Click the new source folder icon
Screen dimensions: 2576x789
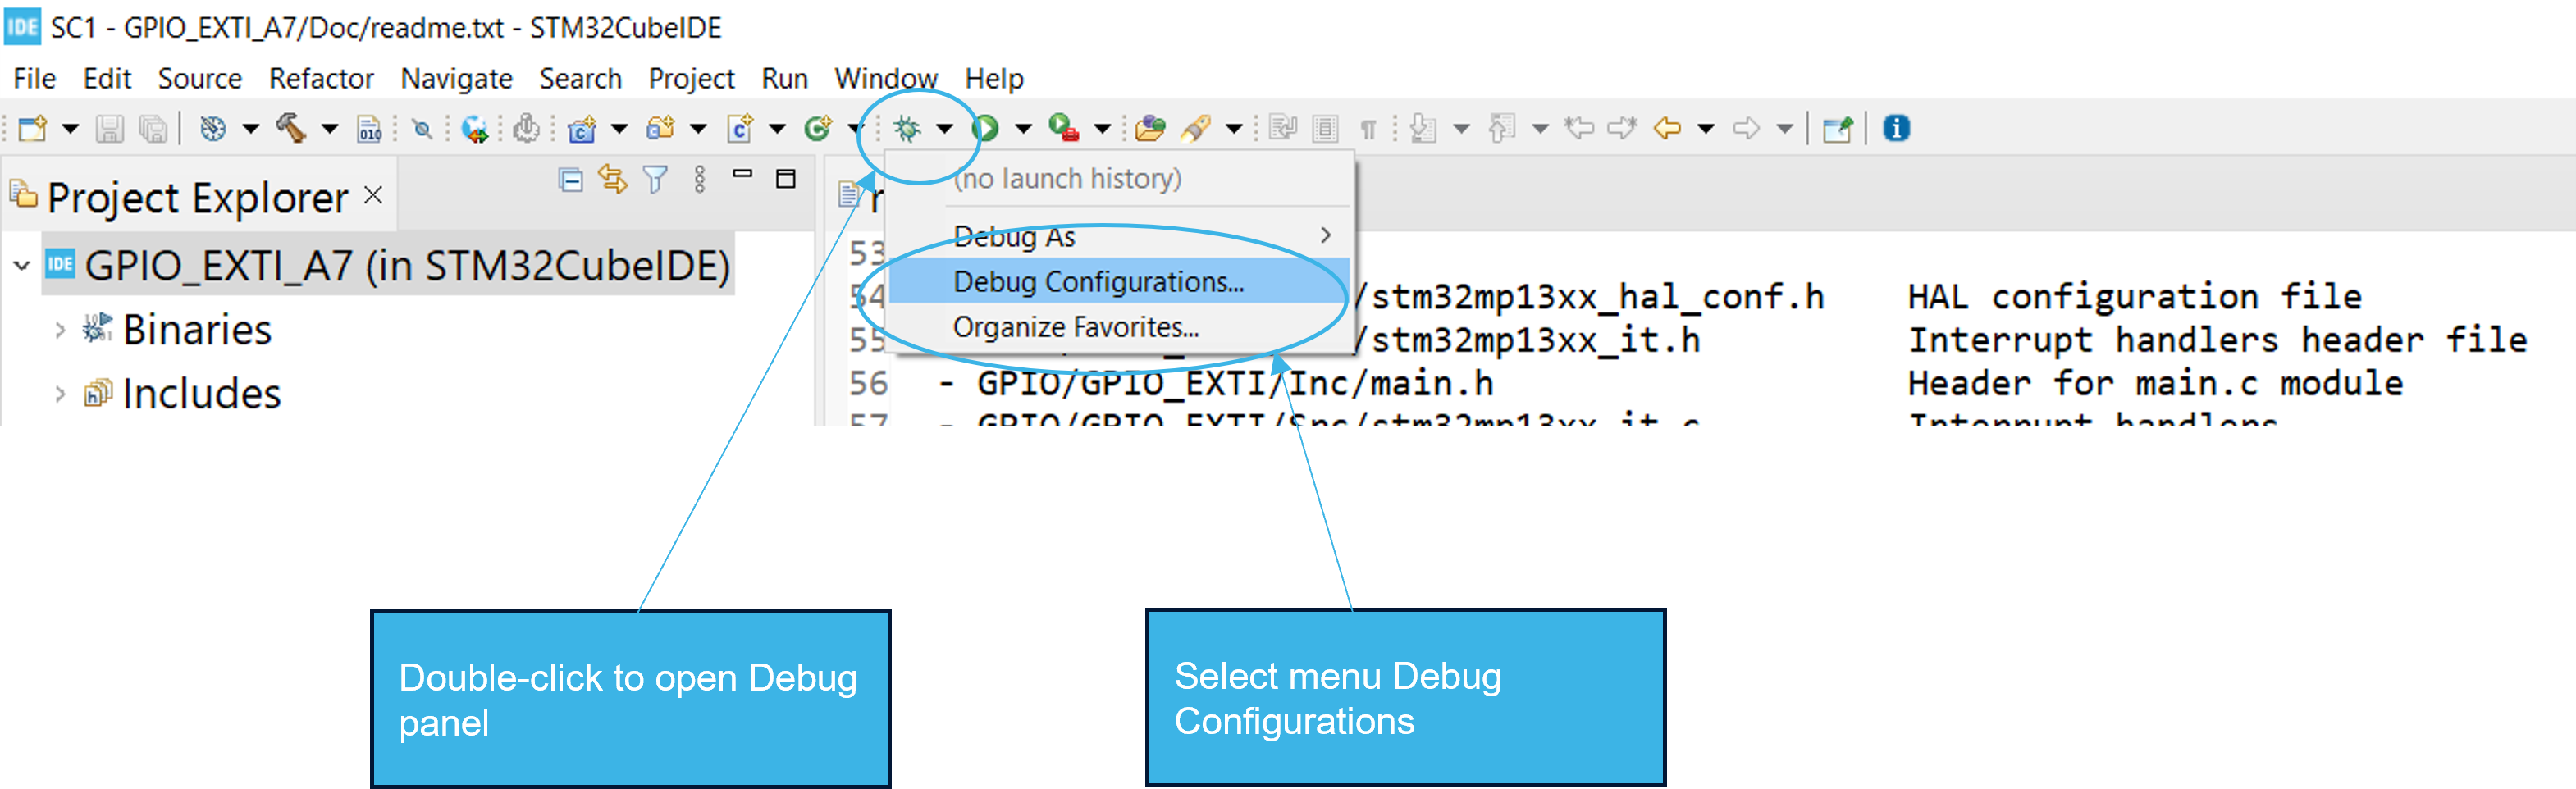(660, 128)
